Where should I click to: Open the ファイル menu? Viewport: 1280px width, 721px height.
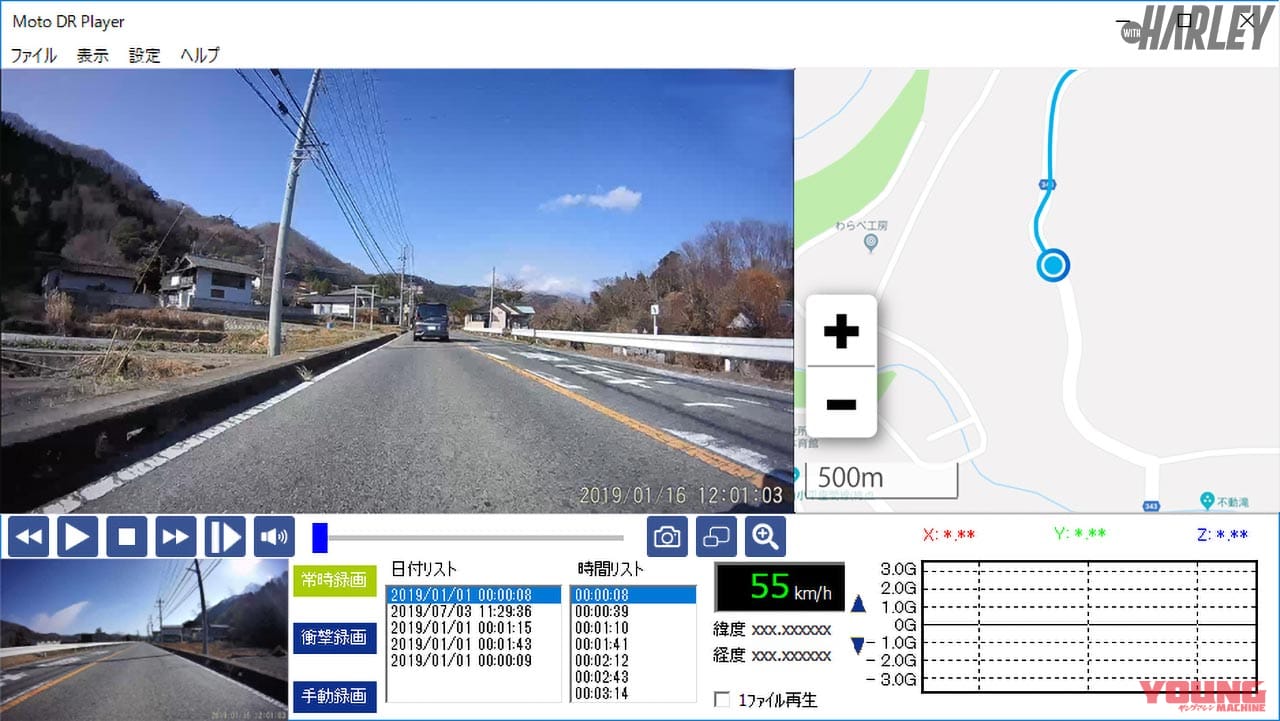[33, 55]
